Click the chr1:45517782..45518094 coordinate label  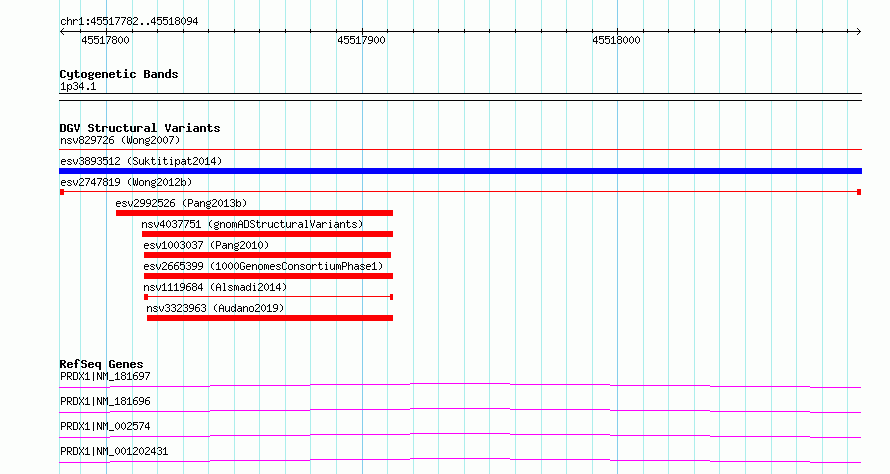pos(129,21)
